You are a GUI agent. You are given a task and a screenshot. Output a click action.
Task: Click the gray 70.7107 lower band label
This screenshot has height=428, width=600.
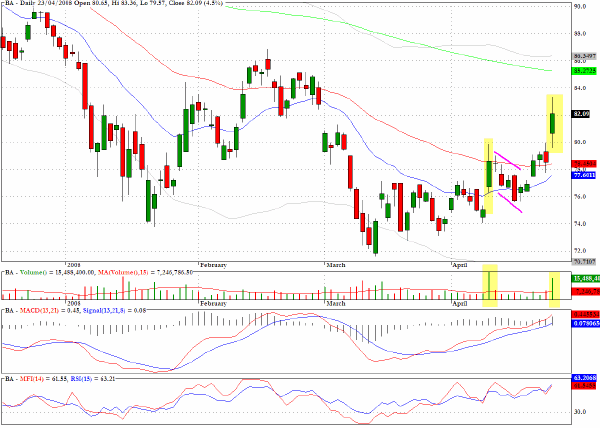[x=585, y=262]
